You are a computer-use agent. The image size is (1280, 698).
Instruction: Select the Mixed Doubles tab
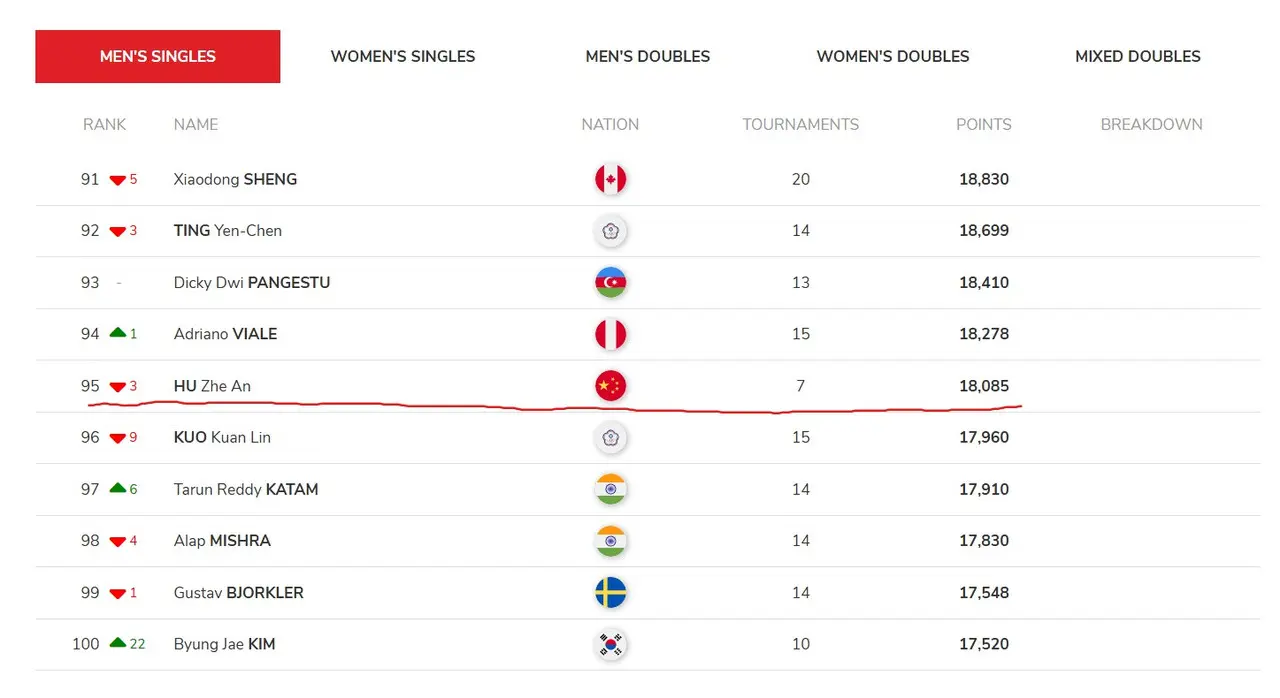pyautogui.click(x=1138, y=56)
